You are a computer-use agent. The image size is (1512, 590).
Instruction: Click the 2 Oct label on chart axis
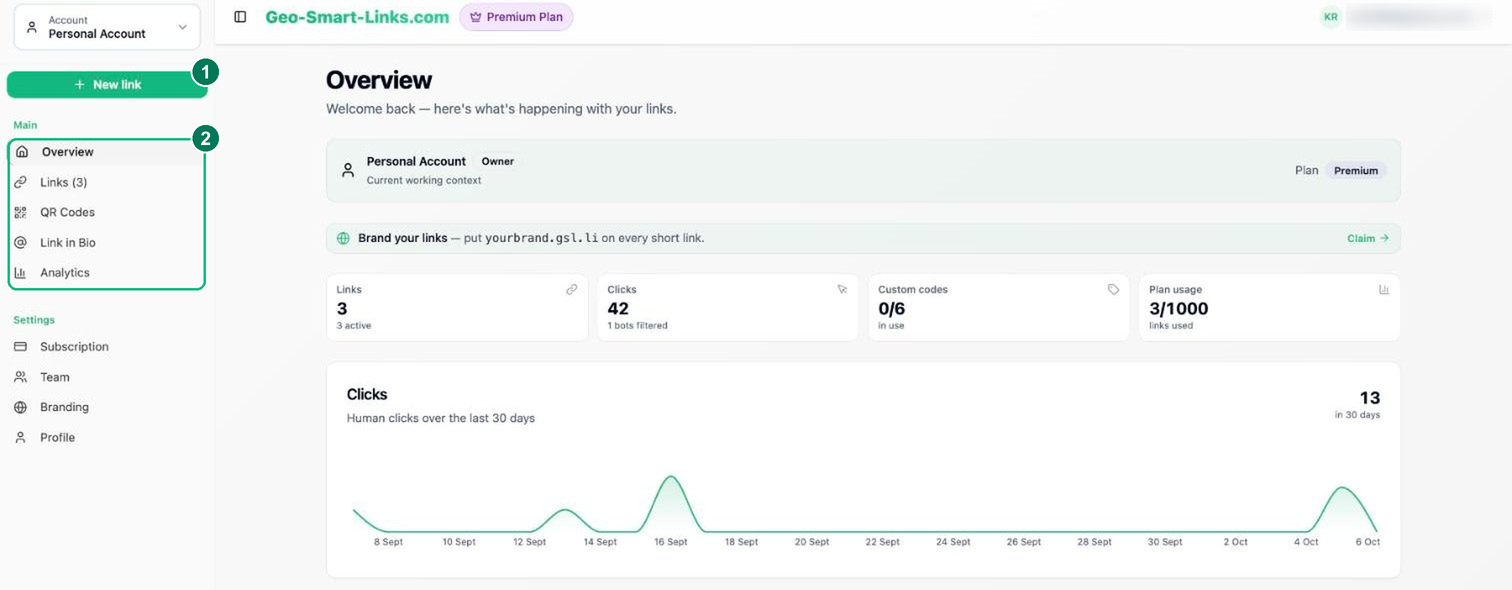(x=1236, y=542)
